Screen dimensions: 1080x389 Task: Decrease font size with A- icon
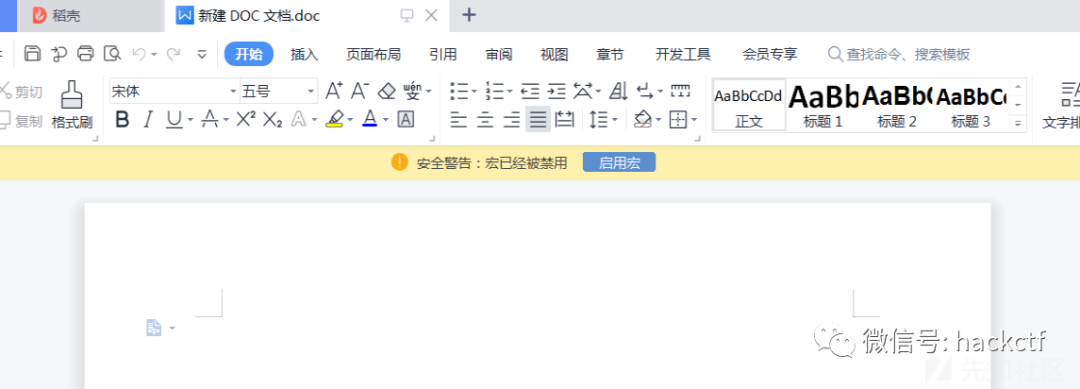(360, 90)
